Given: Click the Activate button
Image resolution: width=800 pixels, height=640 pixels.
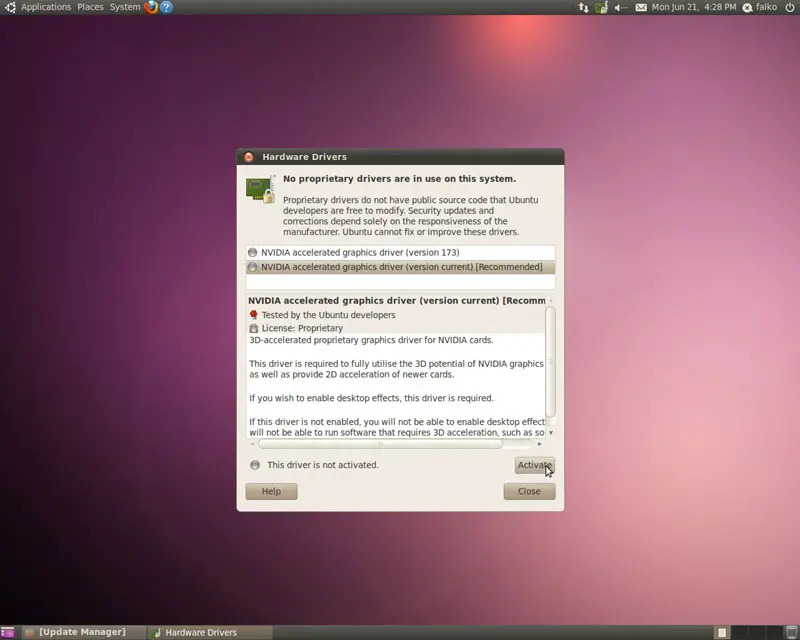Looking at the screenshot, I should click(535, 465).
